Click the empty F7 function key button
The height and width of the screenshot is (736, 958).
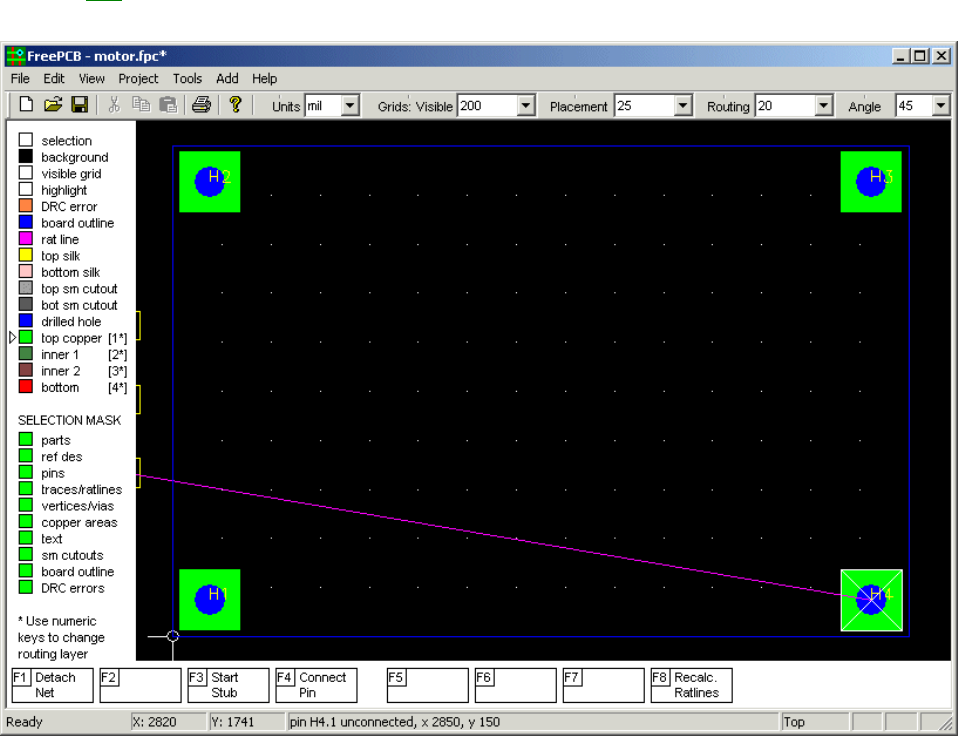[x=604, y=685]
